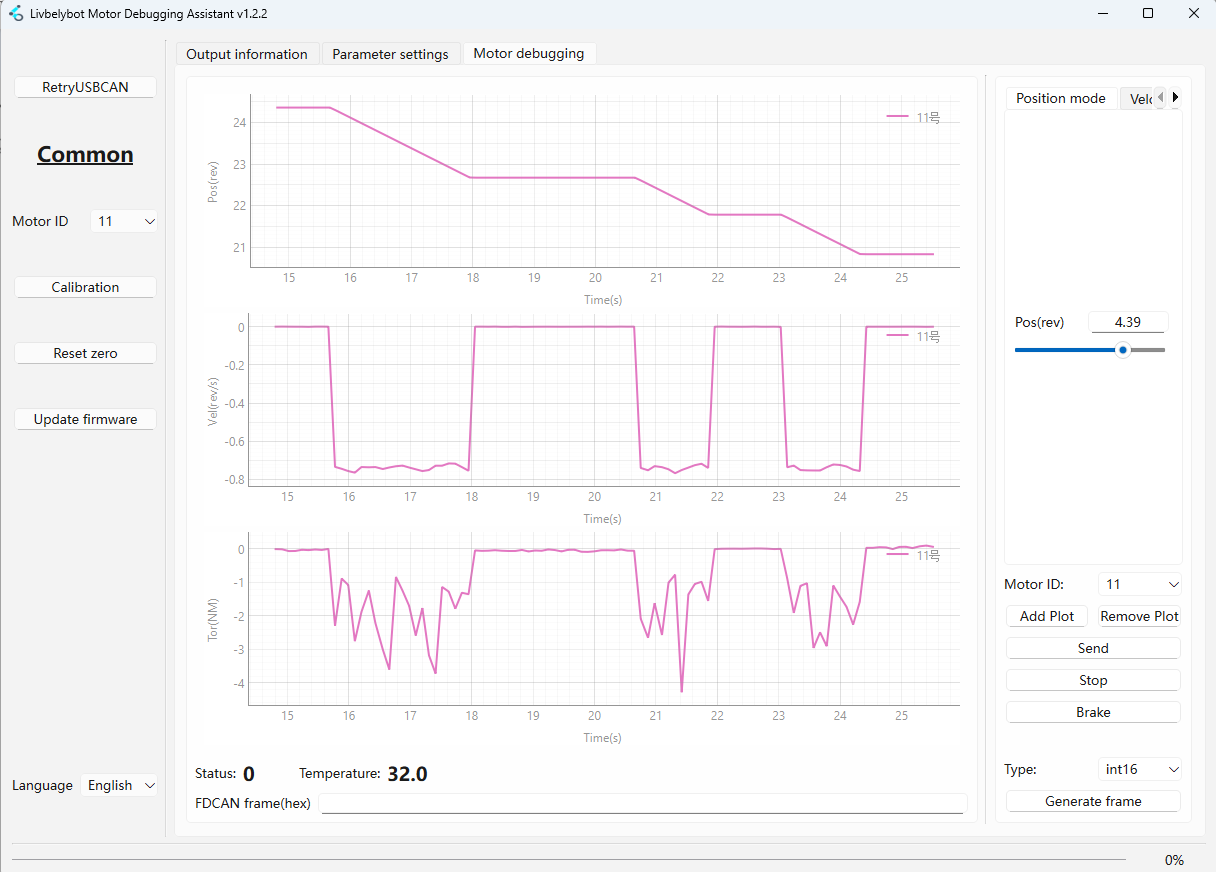Screen dimensions: 1216x872
Task: Switch to Output information tab
Action: pyautogui.click(x=247, y=54)
